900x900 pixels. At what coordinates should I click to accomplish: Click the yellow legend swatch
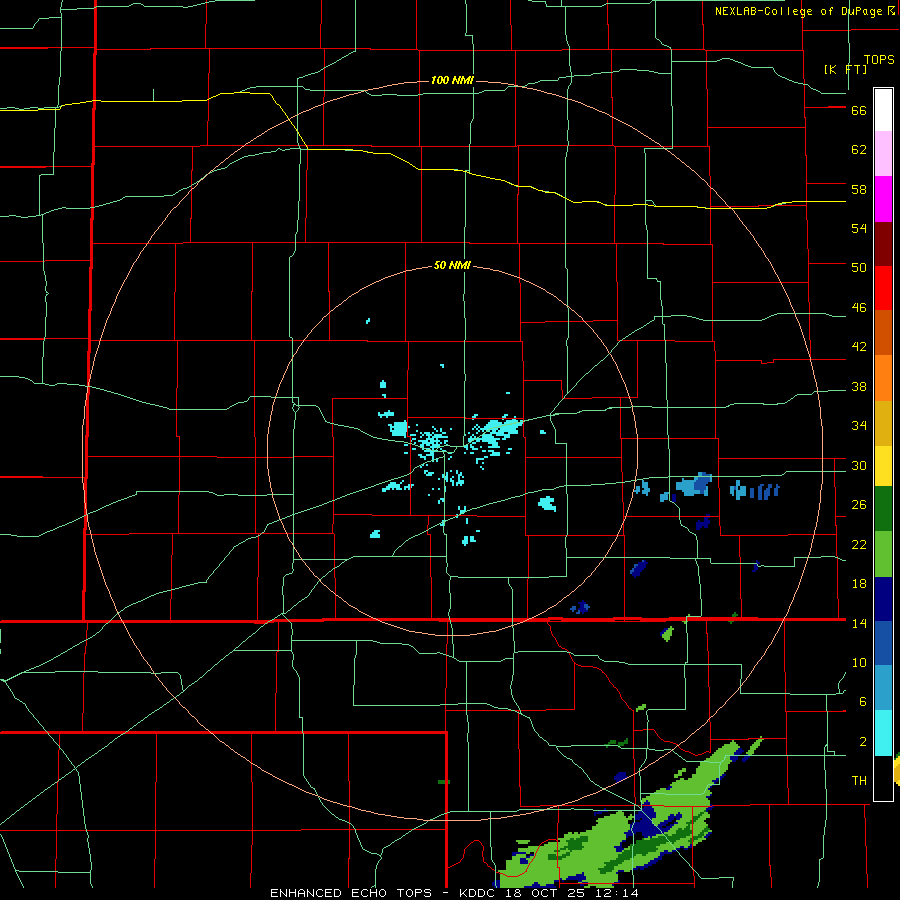click(x=883, y=466)
